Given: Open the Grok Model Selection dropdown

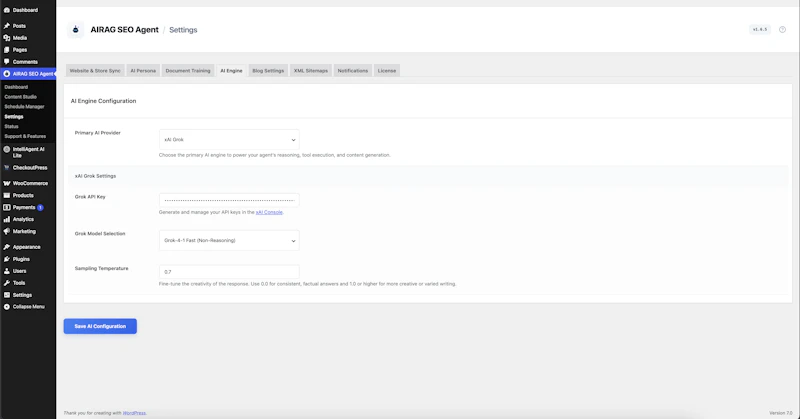Looking at the screenshot, I should (229, 240).
